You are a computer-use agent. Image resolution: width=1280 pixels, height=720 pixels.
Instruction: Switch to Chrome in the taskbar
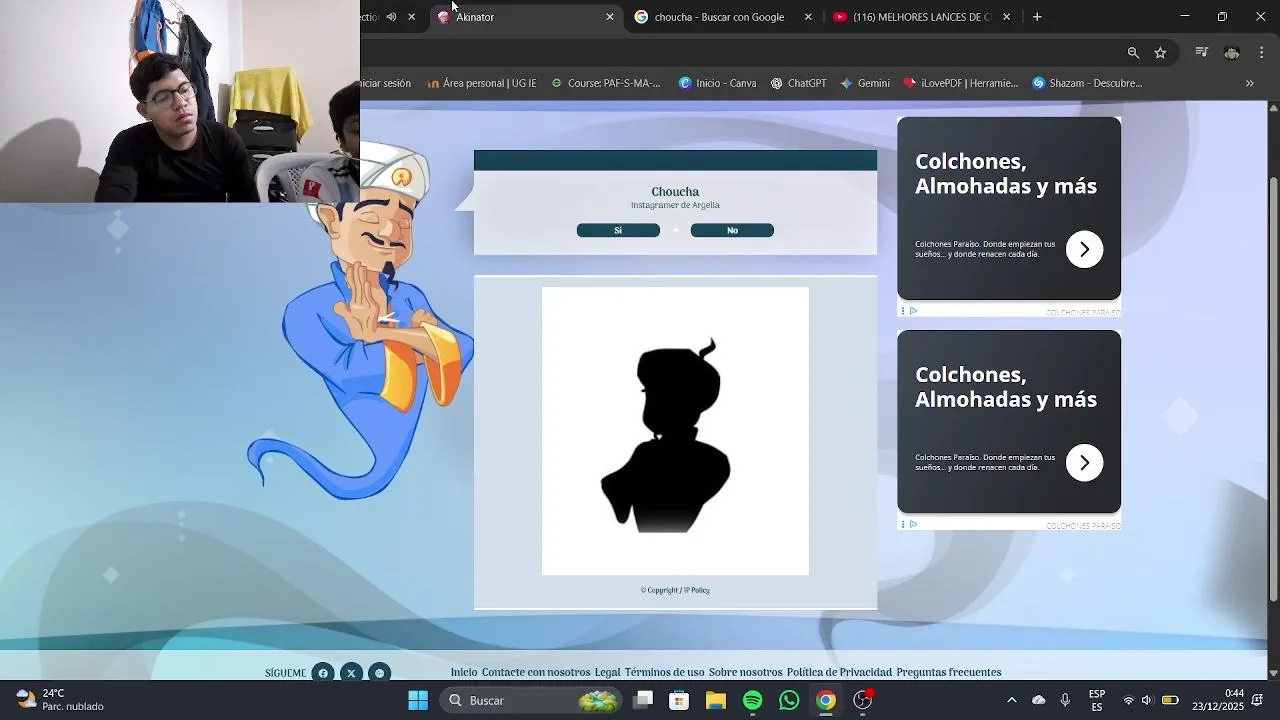(x=826, y=700)
